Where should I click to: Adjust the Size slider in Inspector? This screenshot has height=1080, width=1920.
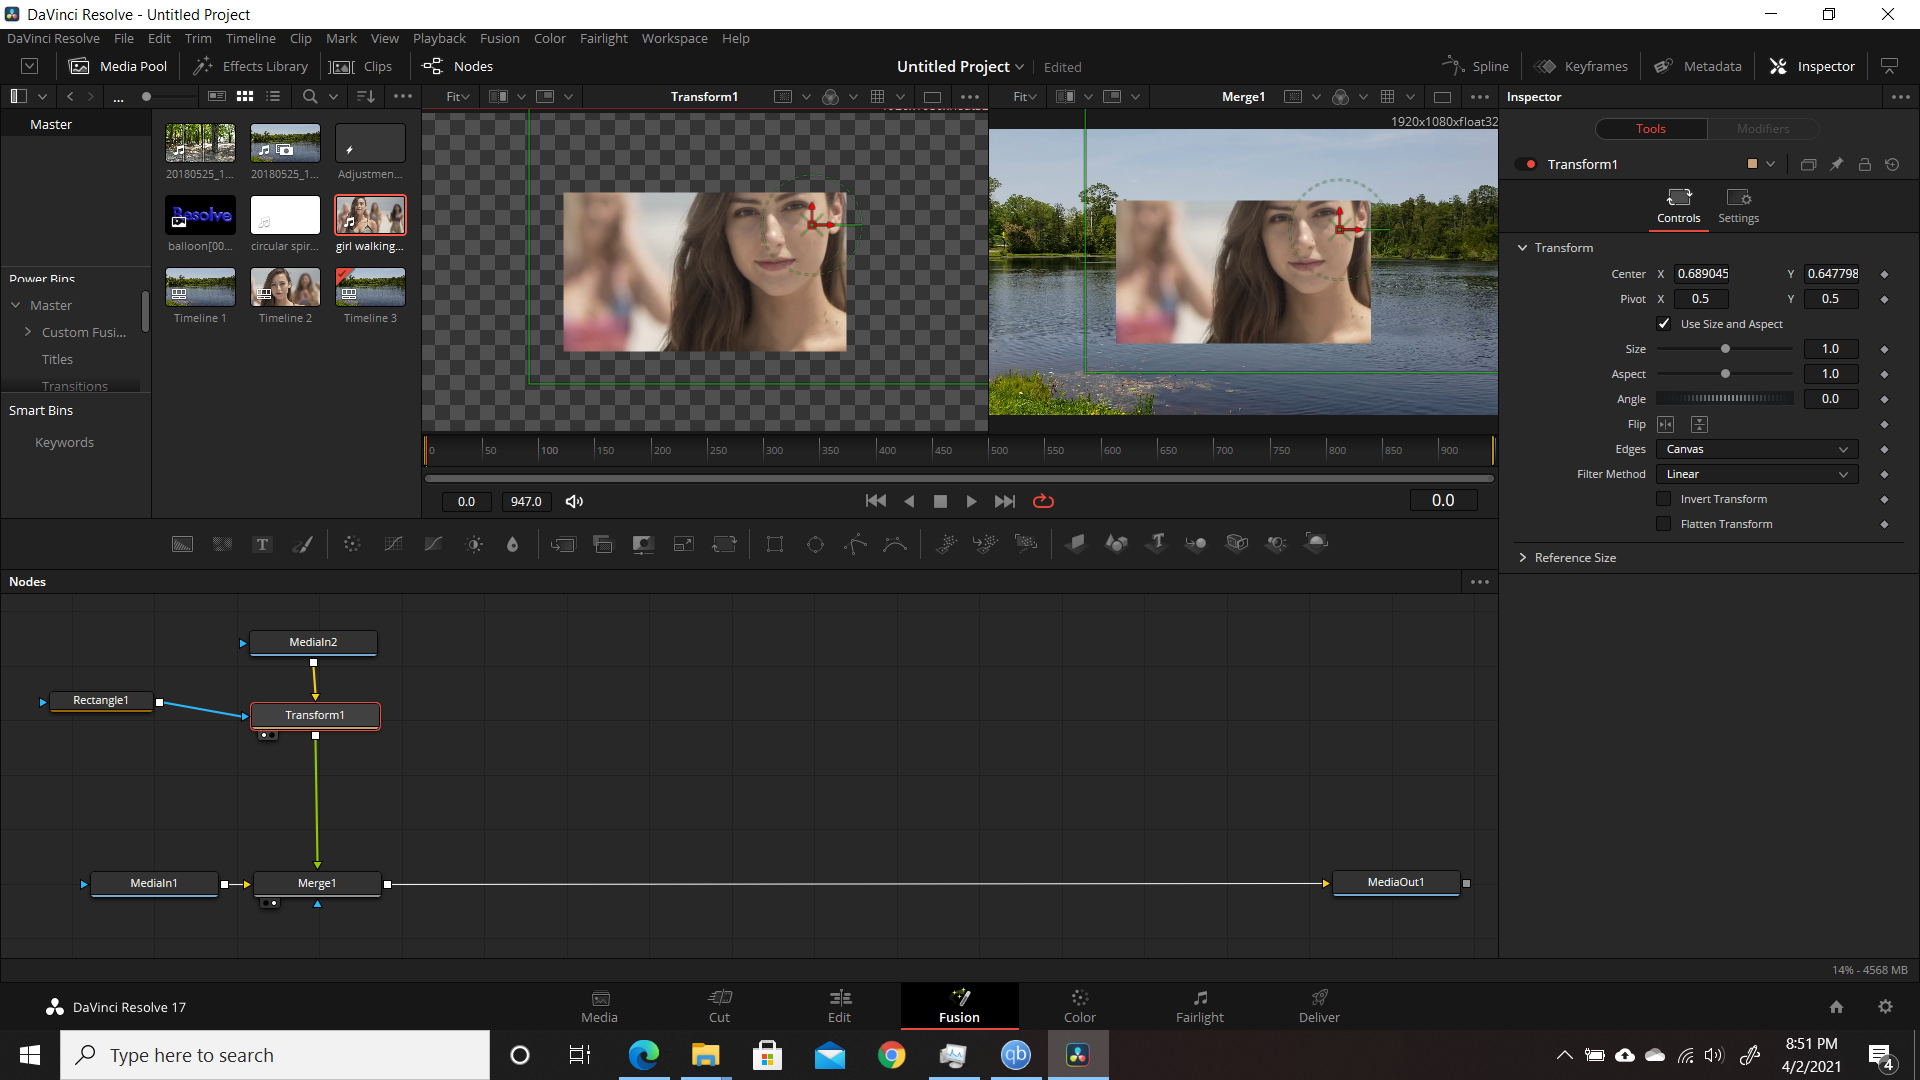[1725, 349]
